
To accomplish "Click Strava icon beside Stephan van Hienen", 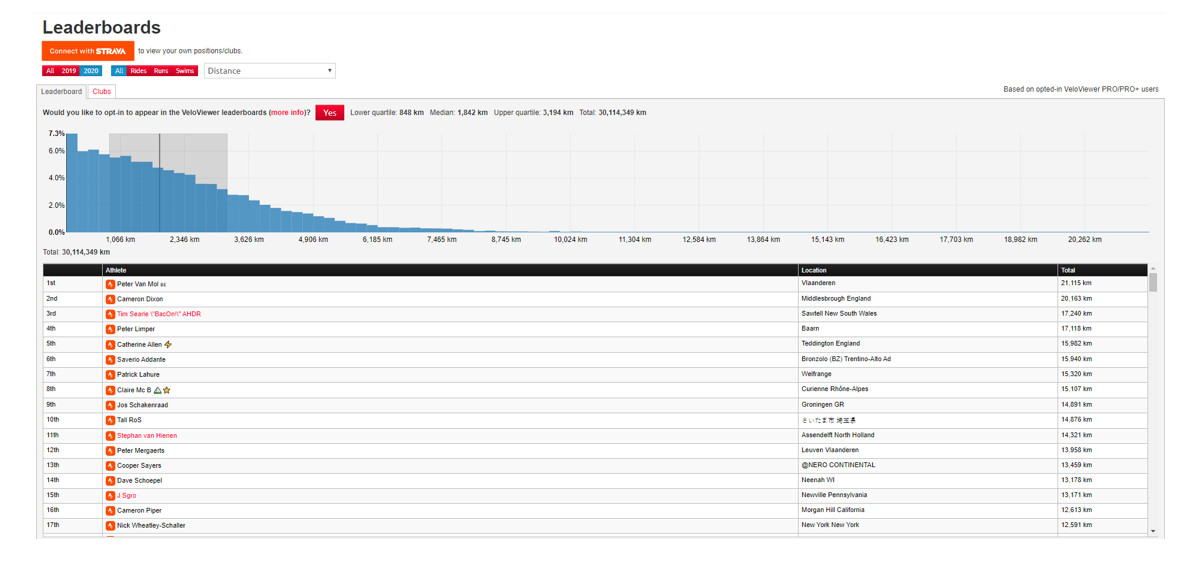I will click(x=110, y=435).
